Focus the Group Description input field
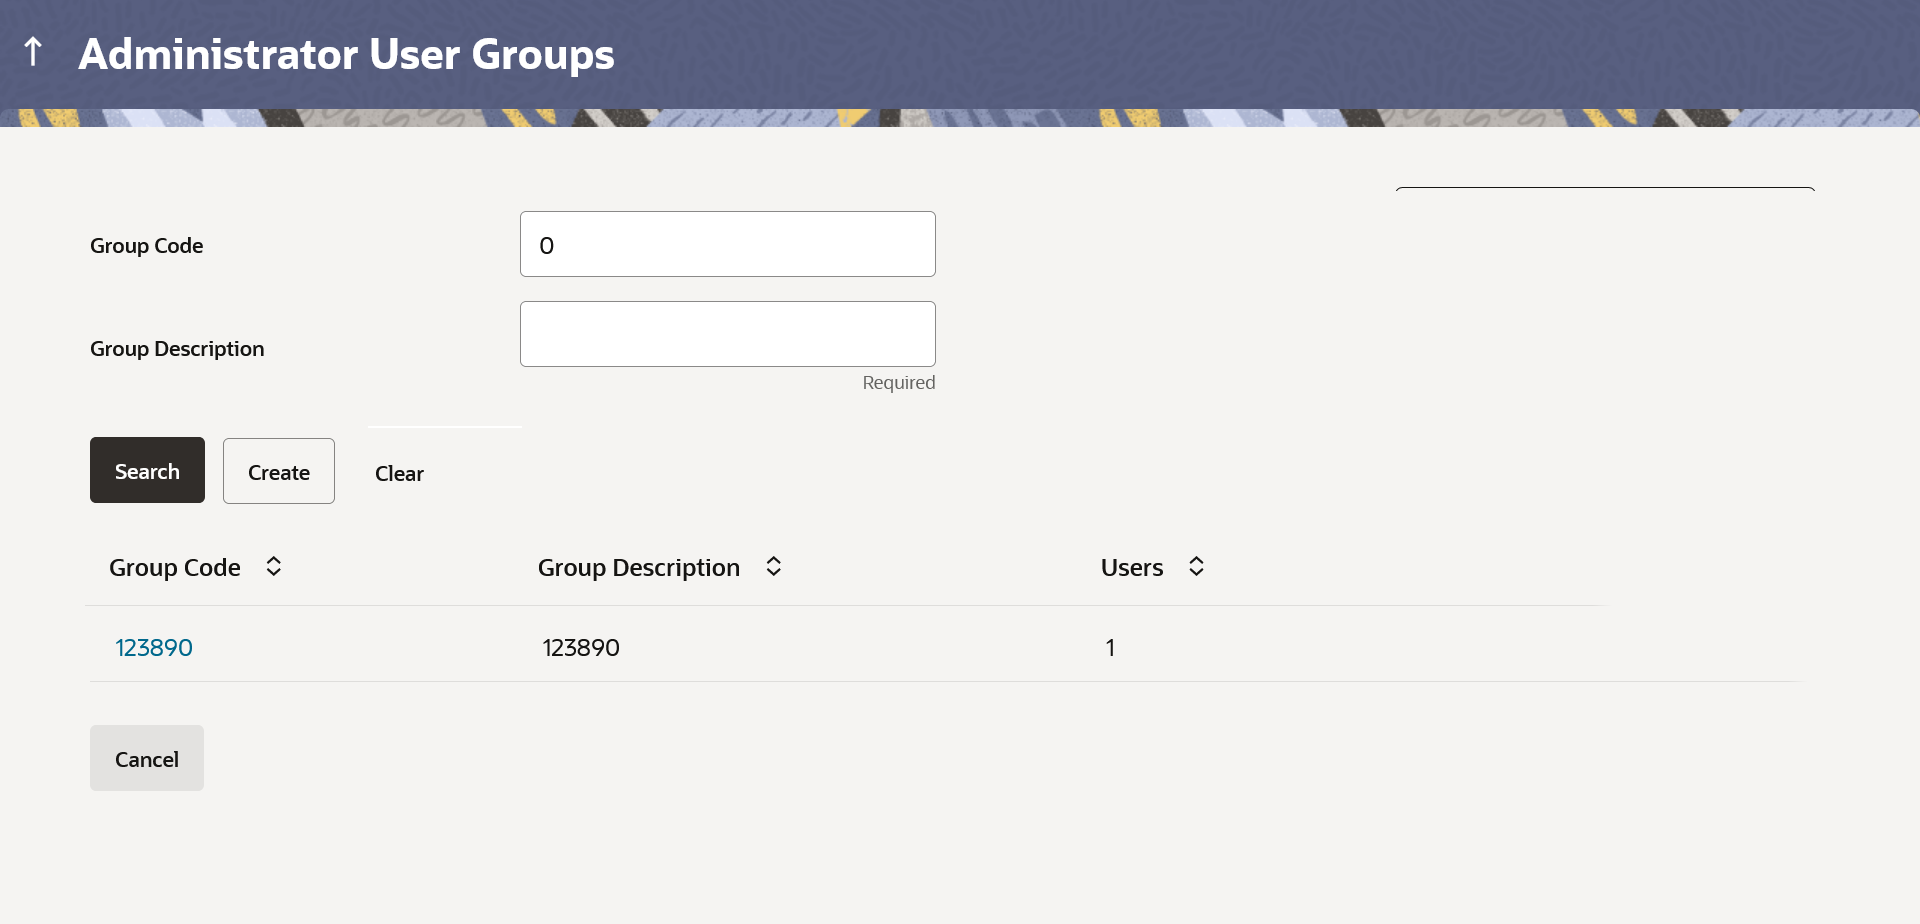This screenshot has width=1920, height=924. coord(728,334)
